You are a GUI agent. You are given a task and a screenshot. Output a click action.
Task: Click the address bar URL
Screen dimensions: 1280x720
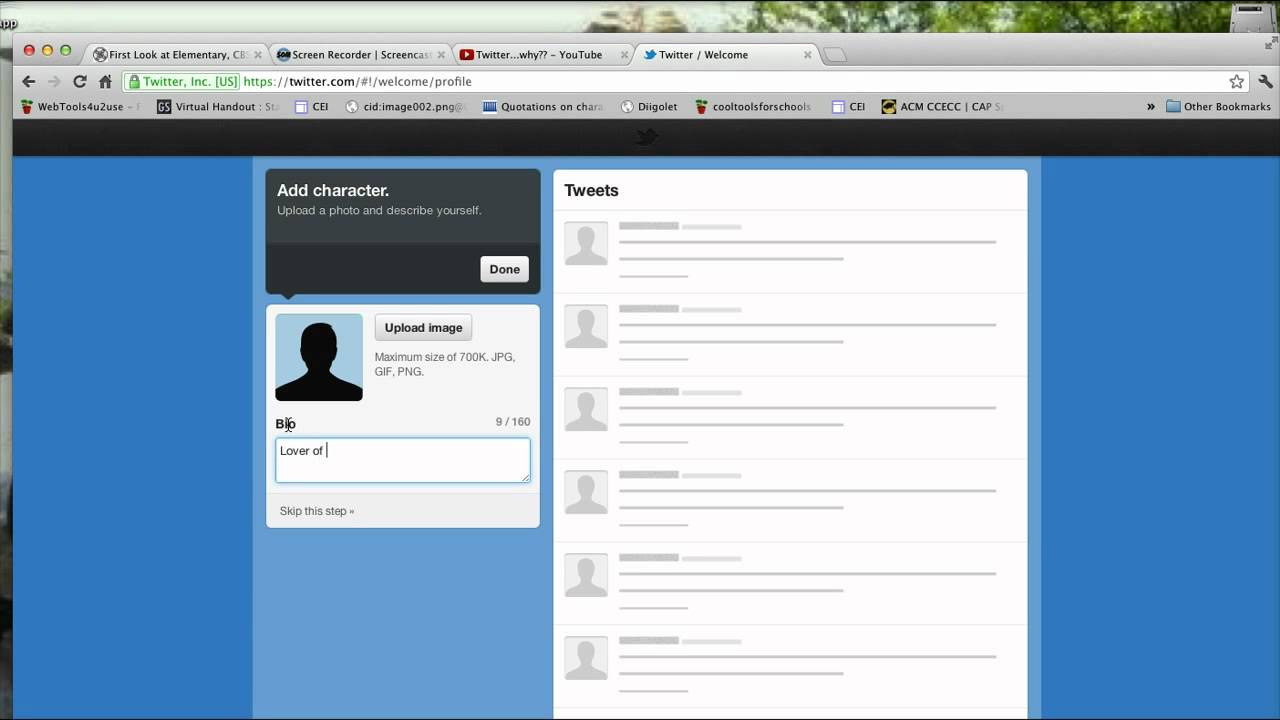357,82
